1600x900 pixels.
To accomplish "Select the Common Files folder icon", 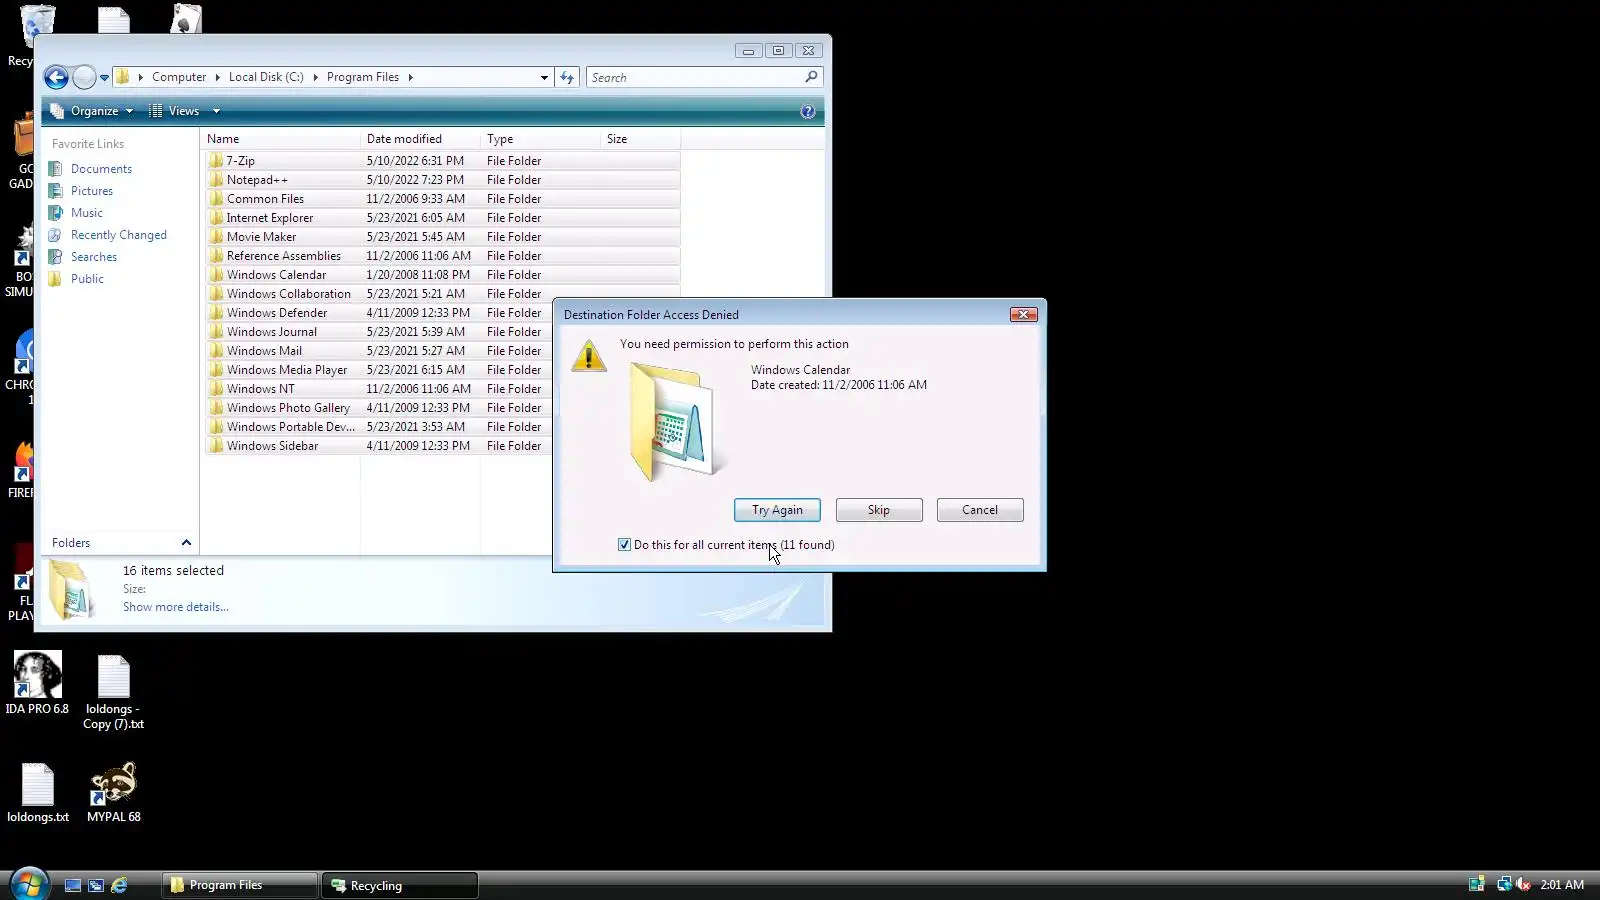I will pyautogui.click(x=216, y=199).
